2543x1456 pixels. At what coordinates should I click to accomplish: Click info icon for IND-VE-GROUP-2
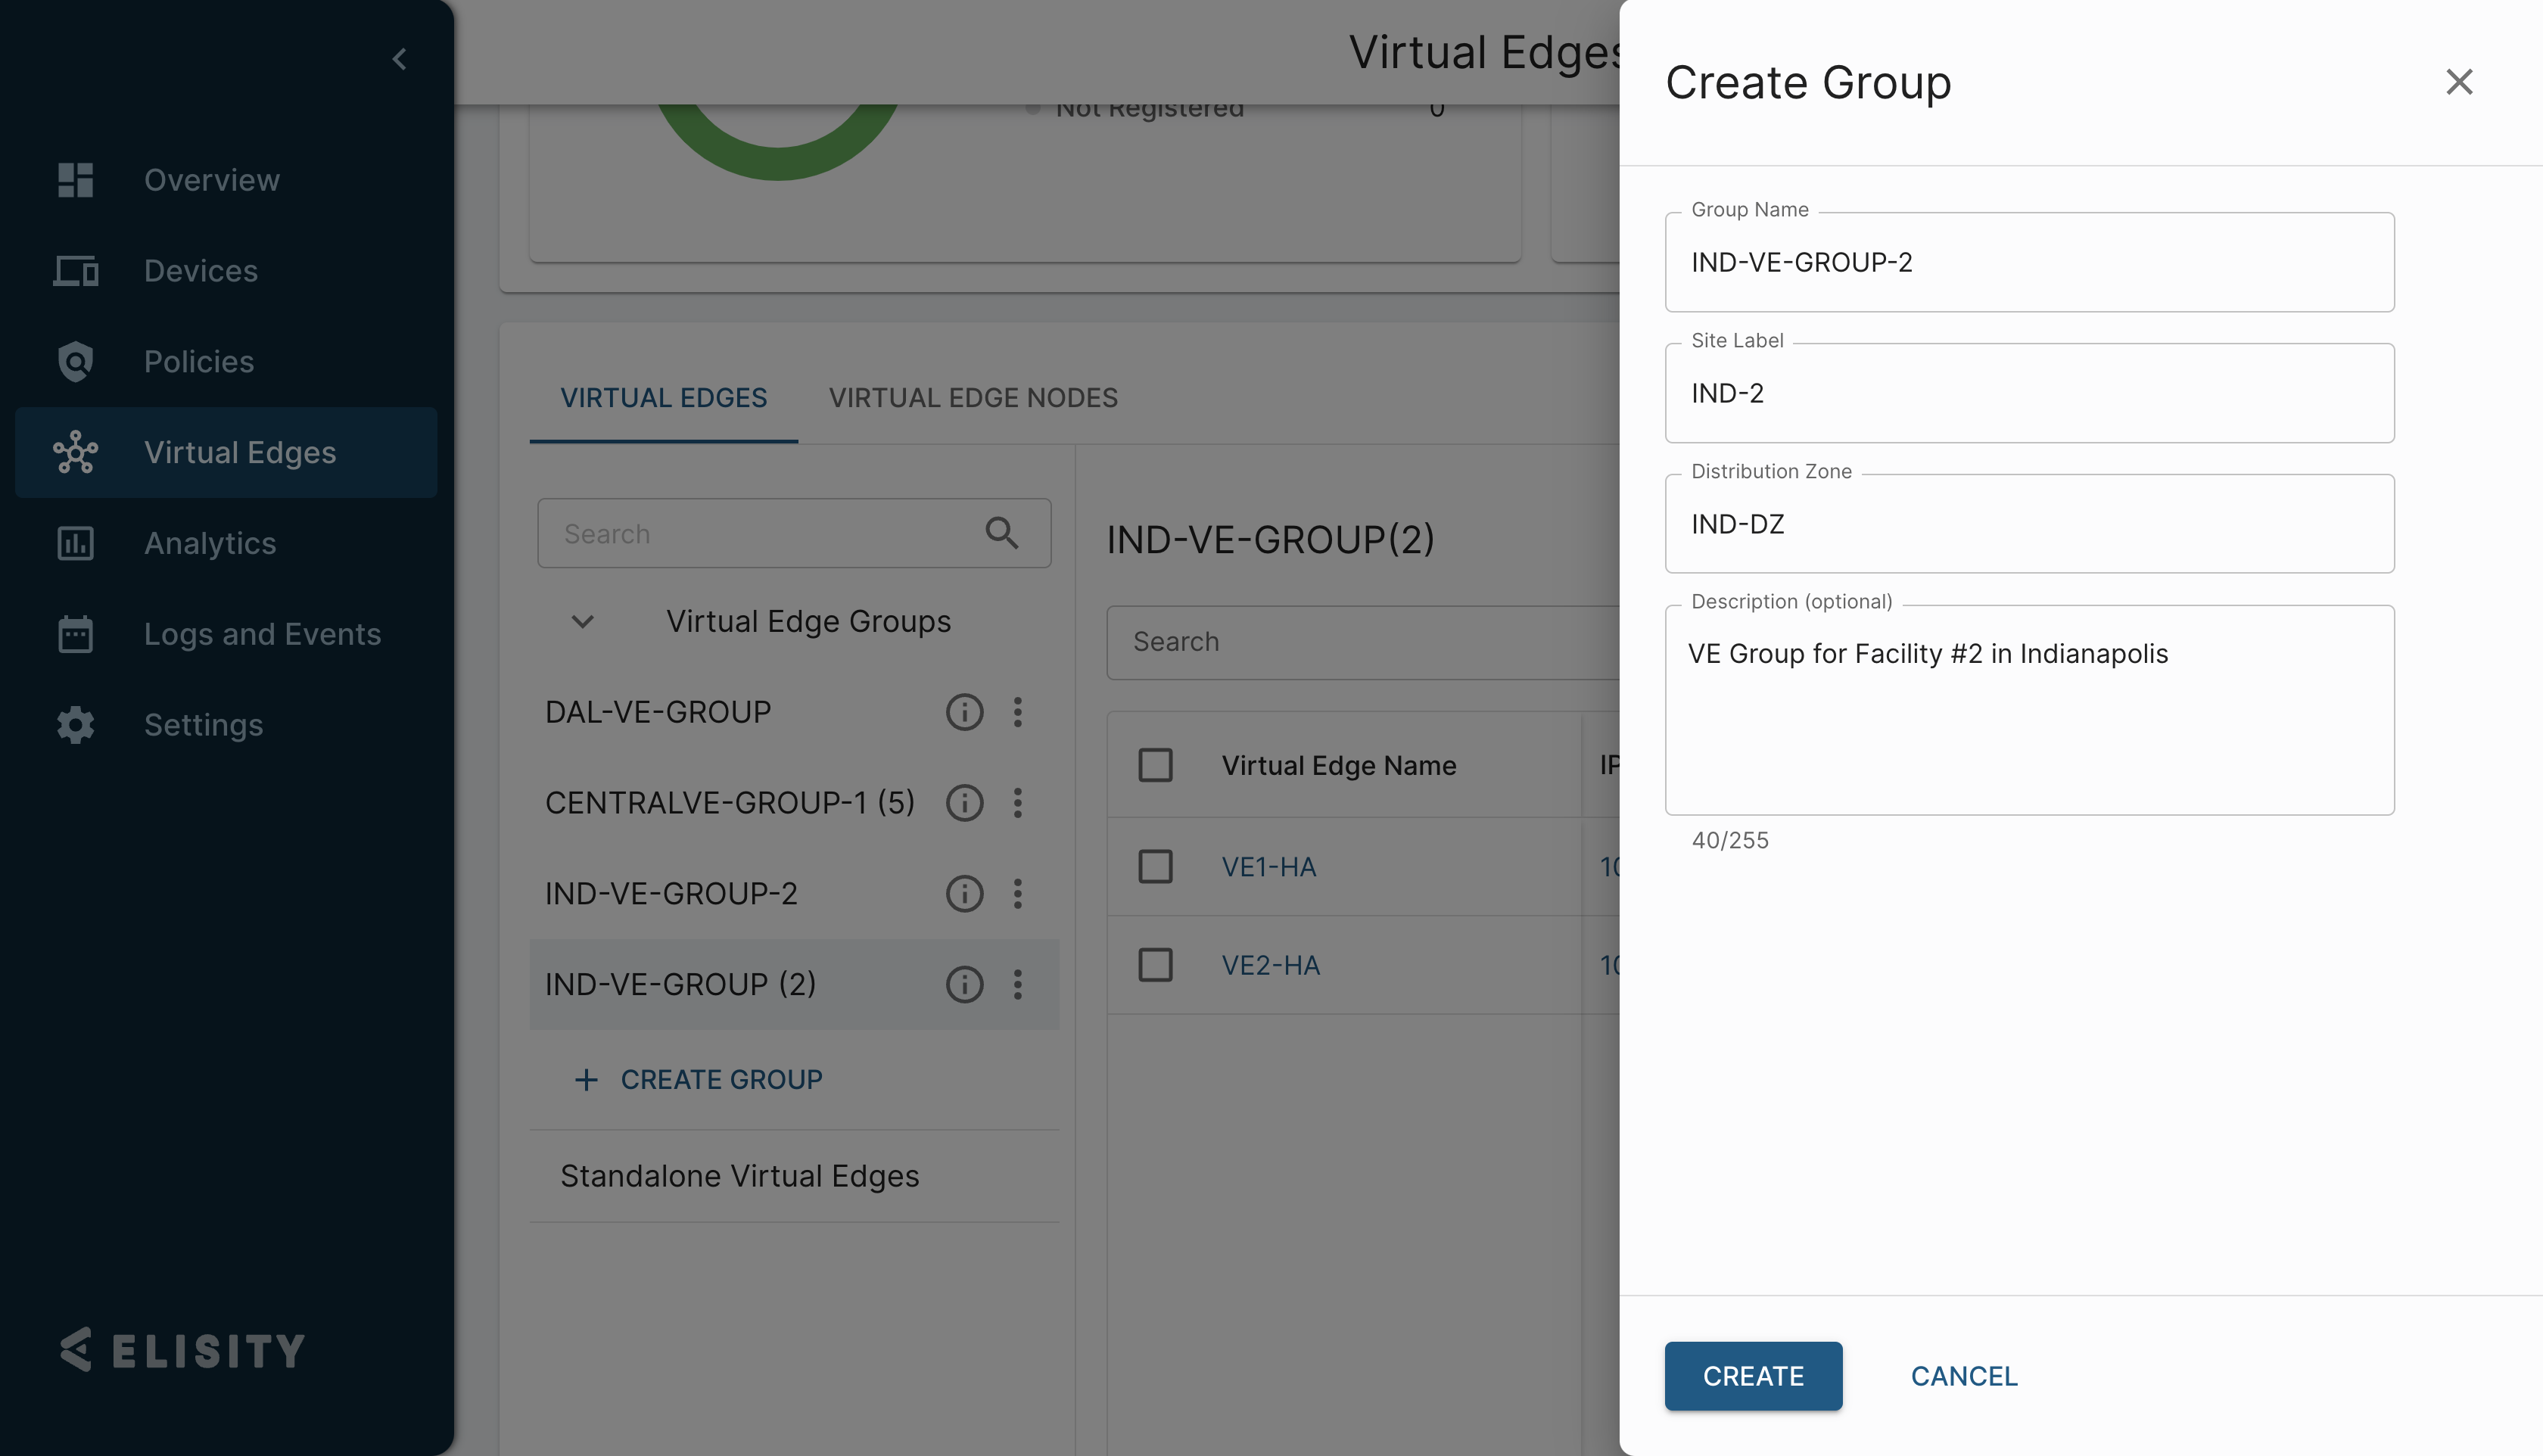964,893
